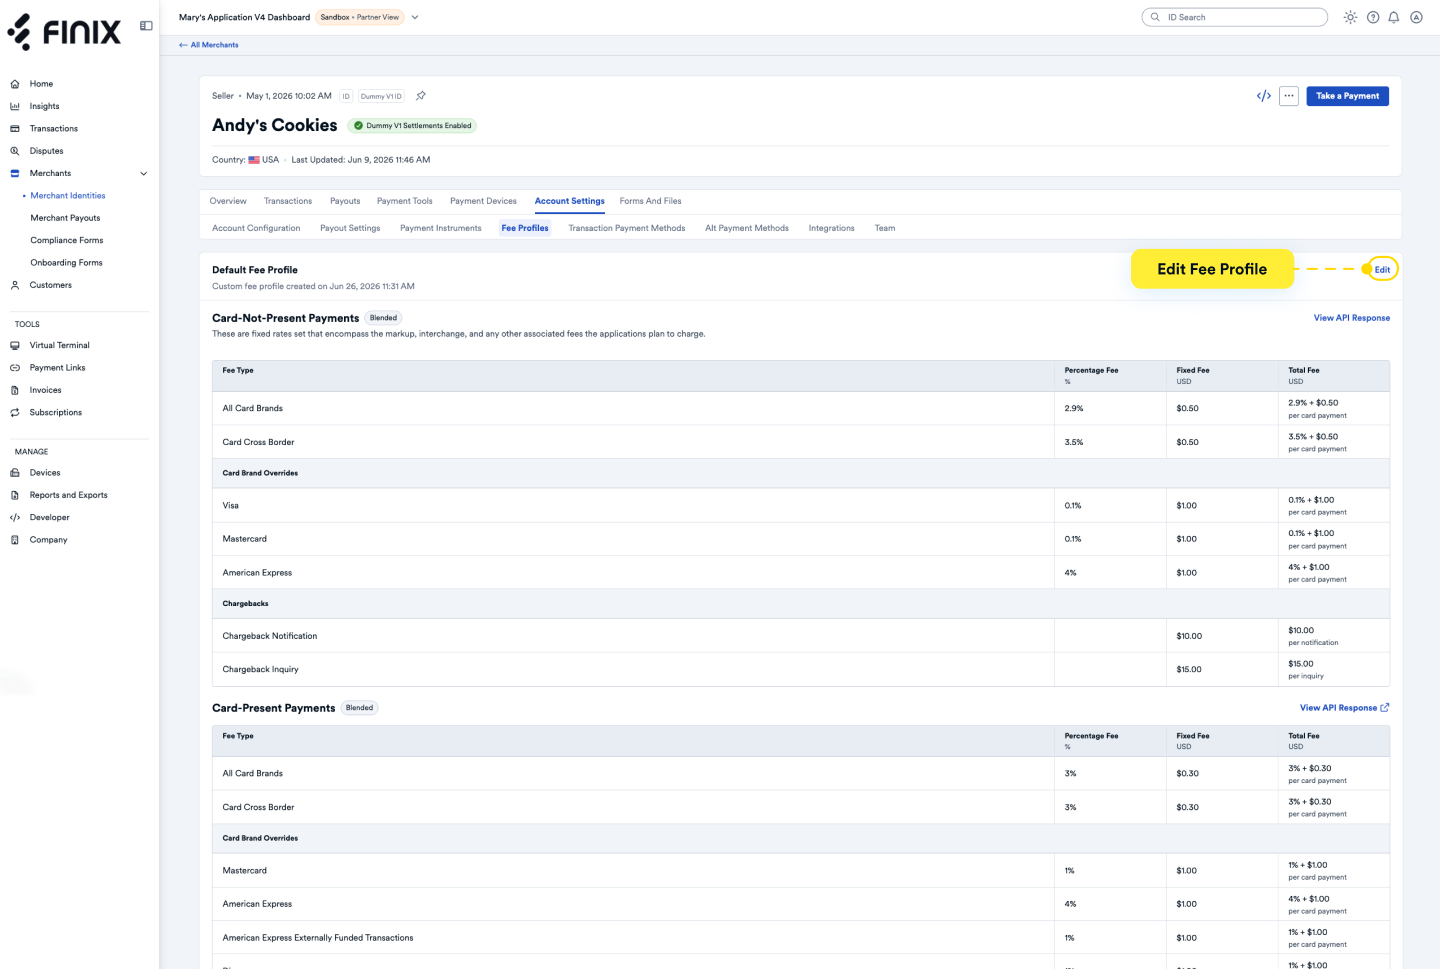
Task: Pin this merchant with the pin icon
Action: click(x=421, y=96)
